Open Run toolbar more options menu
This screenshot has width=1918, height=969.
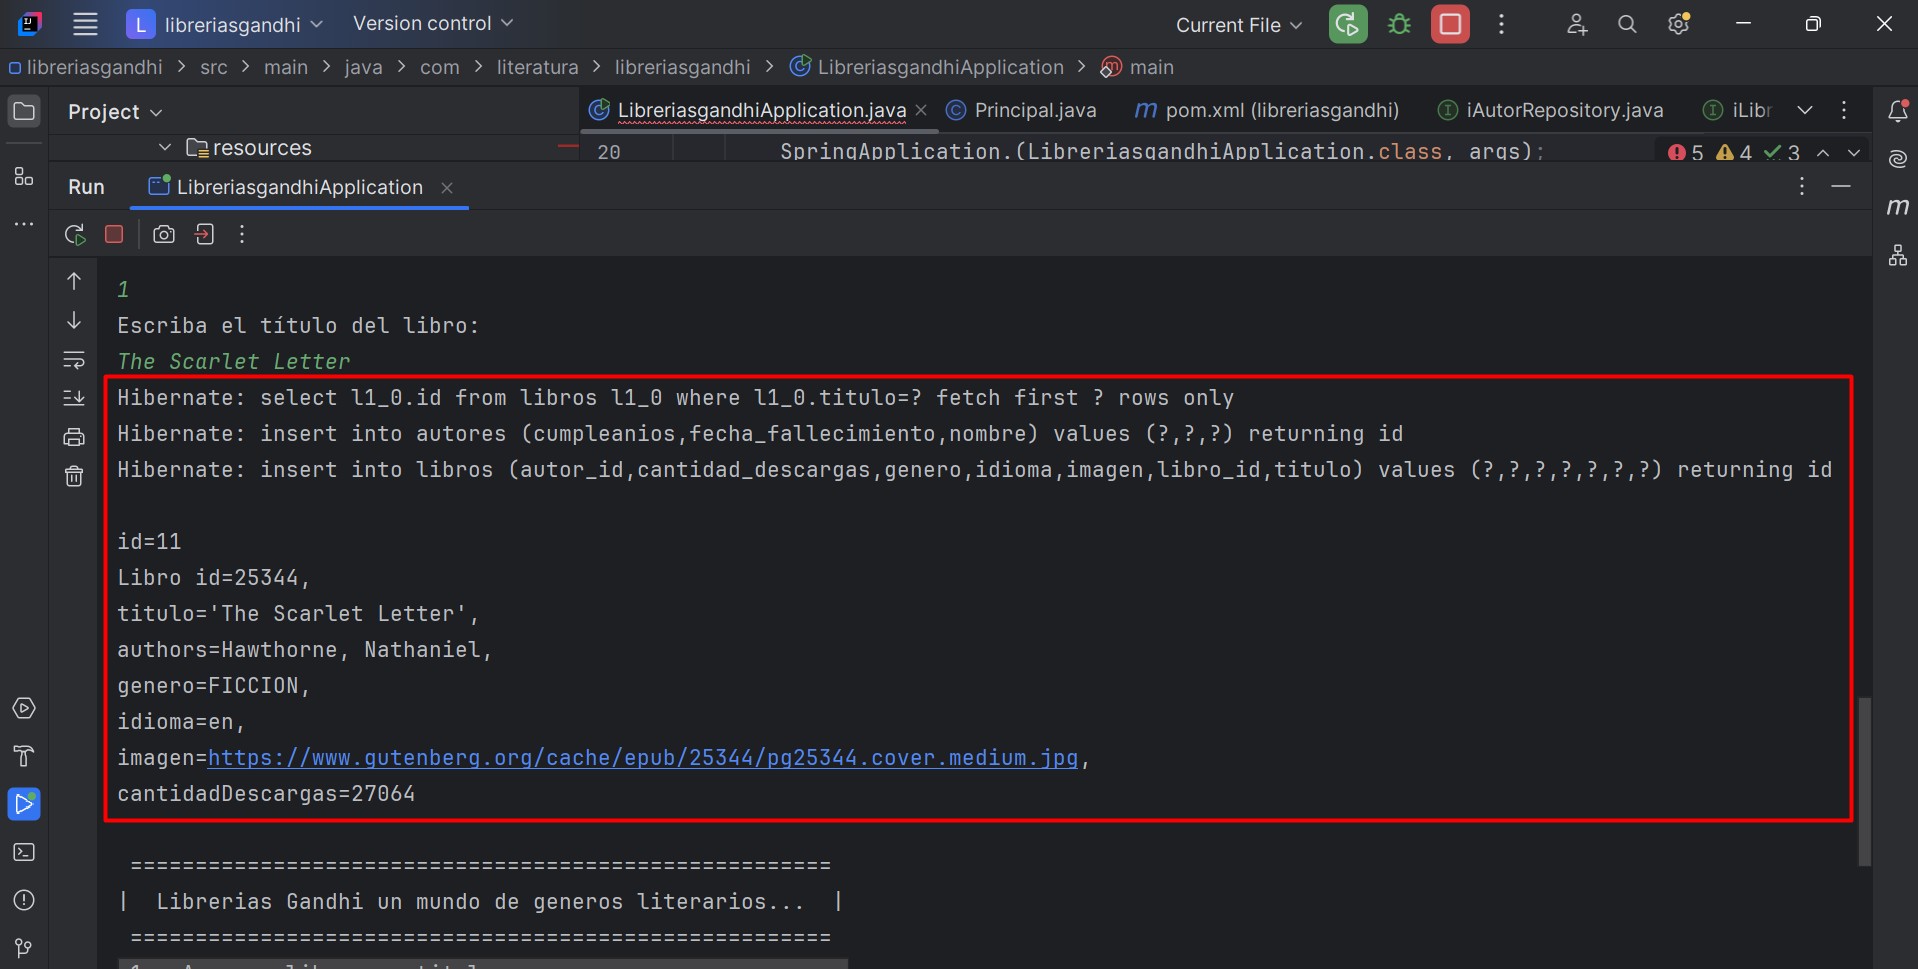tap(242, 234)
